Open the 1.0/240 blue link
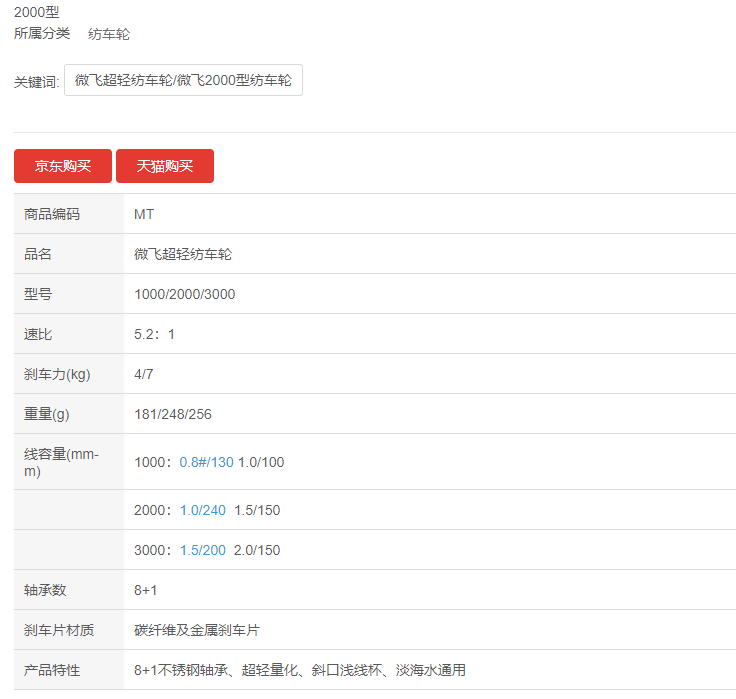 tap(203, 510)
